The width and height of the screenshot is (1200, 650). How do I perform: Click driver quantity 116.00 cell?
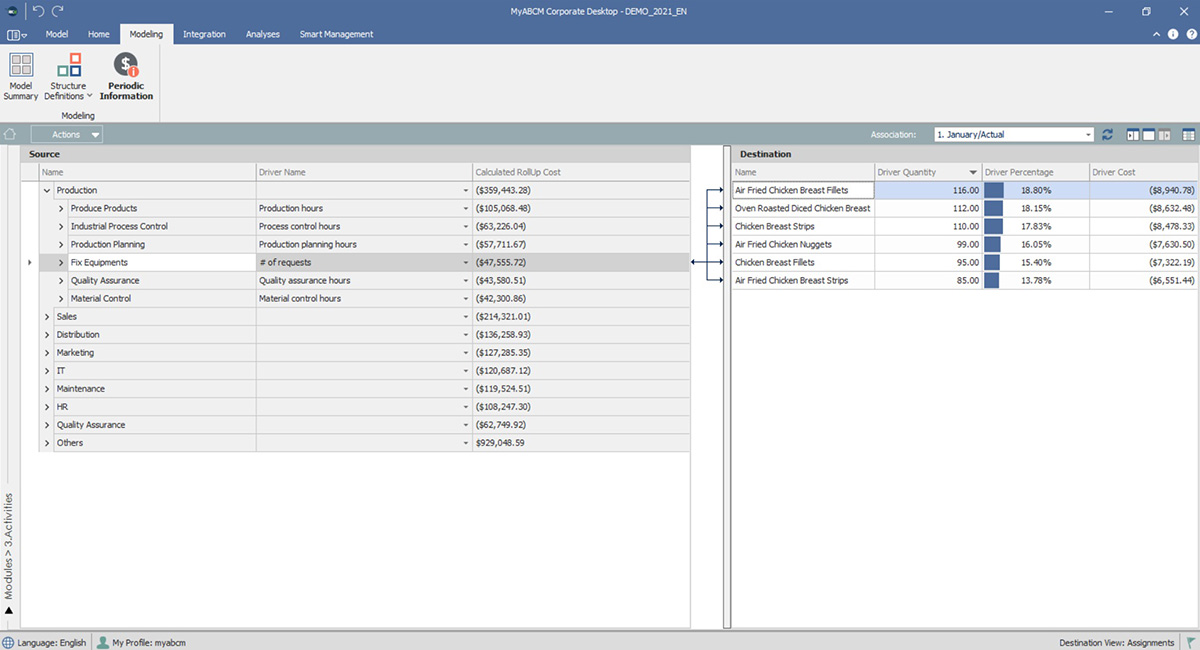(x=927, y=190)
